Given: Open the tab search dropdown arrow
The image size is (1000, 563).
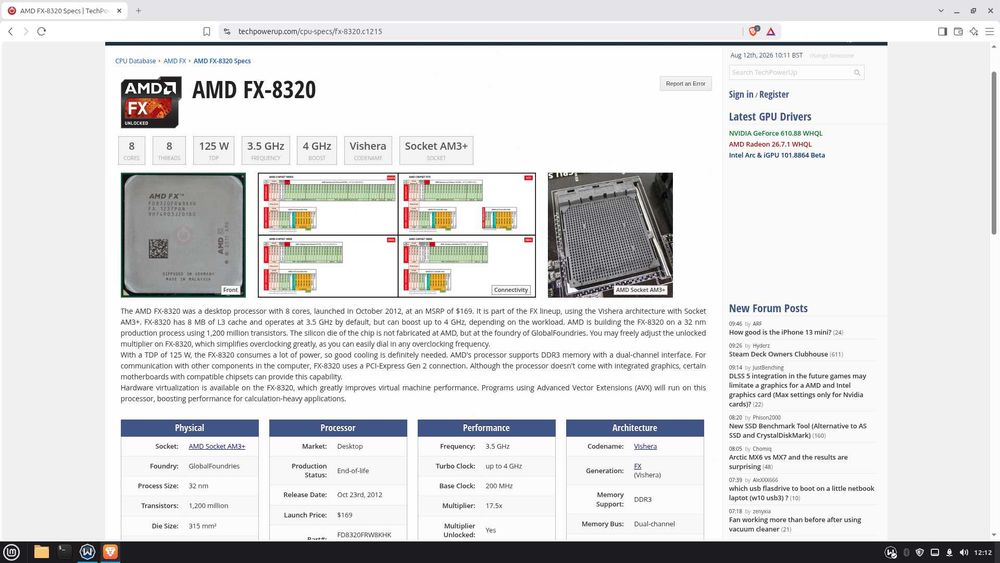Looking at the screenshot, I should tap(941, 11).
